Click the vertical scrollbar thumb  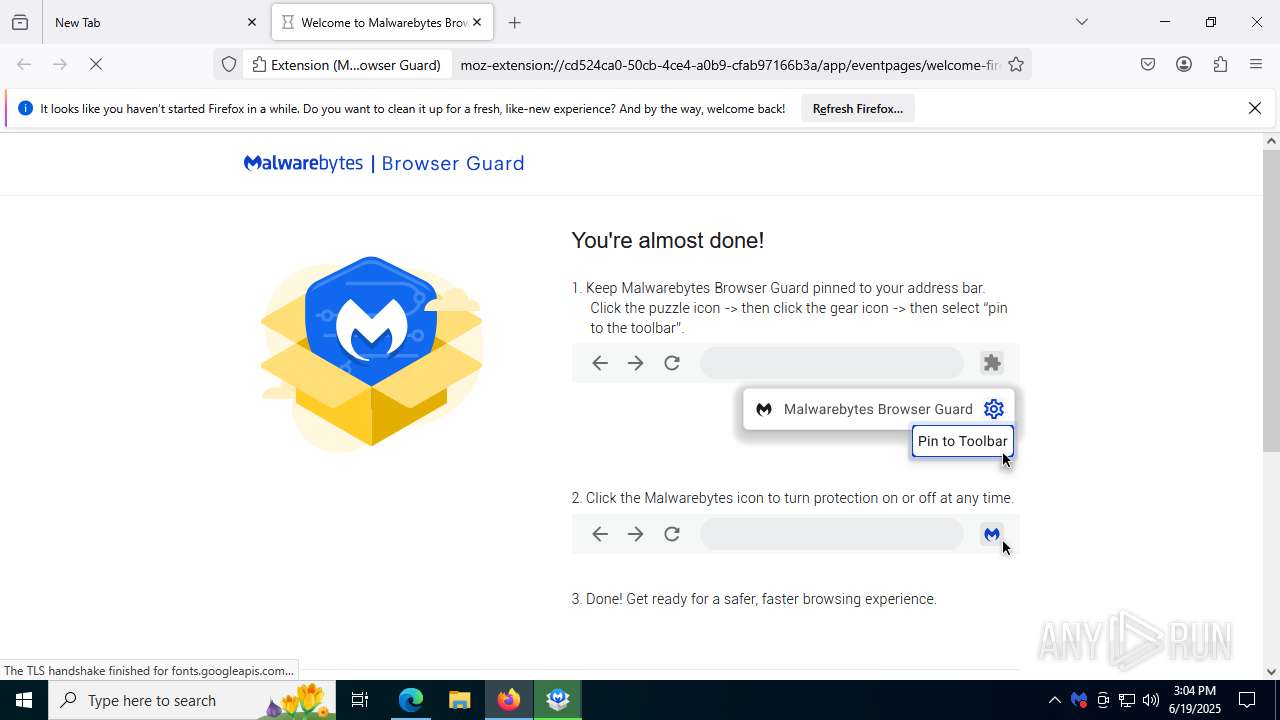click(1271, 300)
